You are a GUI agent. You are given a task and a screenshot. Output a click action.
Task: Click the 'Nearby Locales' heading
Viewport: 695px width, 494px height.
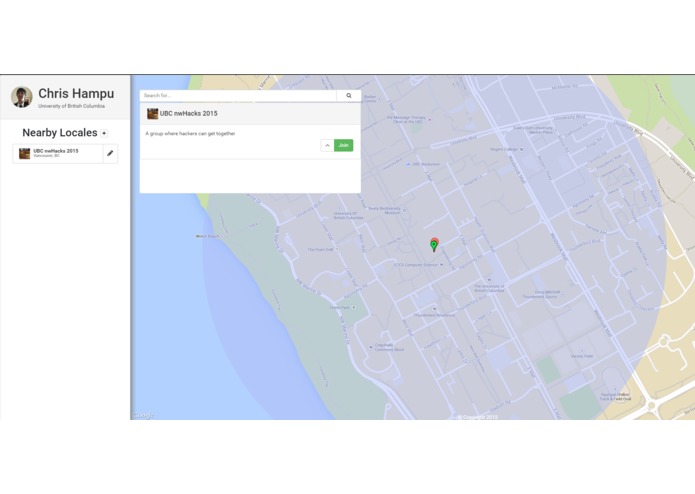[x=60, y=132]
